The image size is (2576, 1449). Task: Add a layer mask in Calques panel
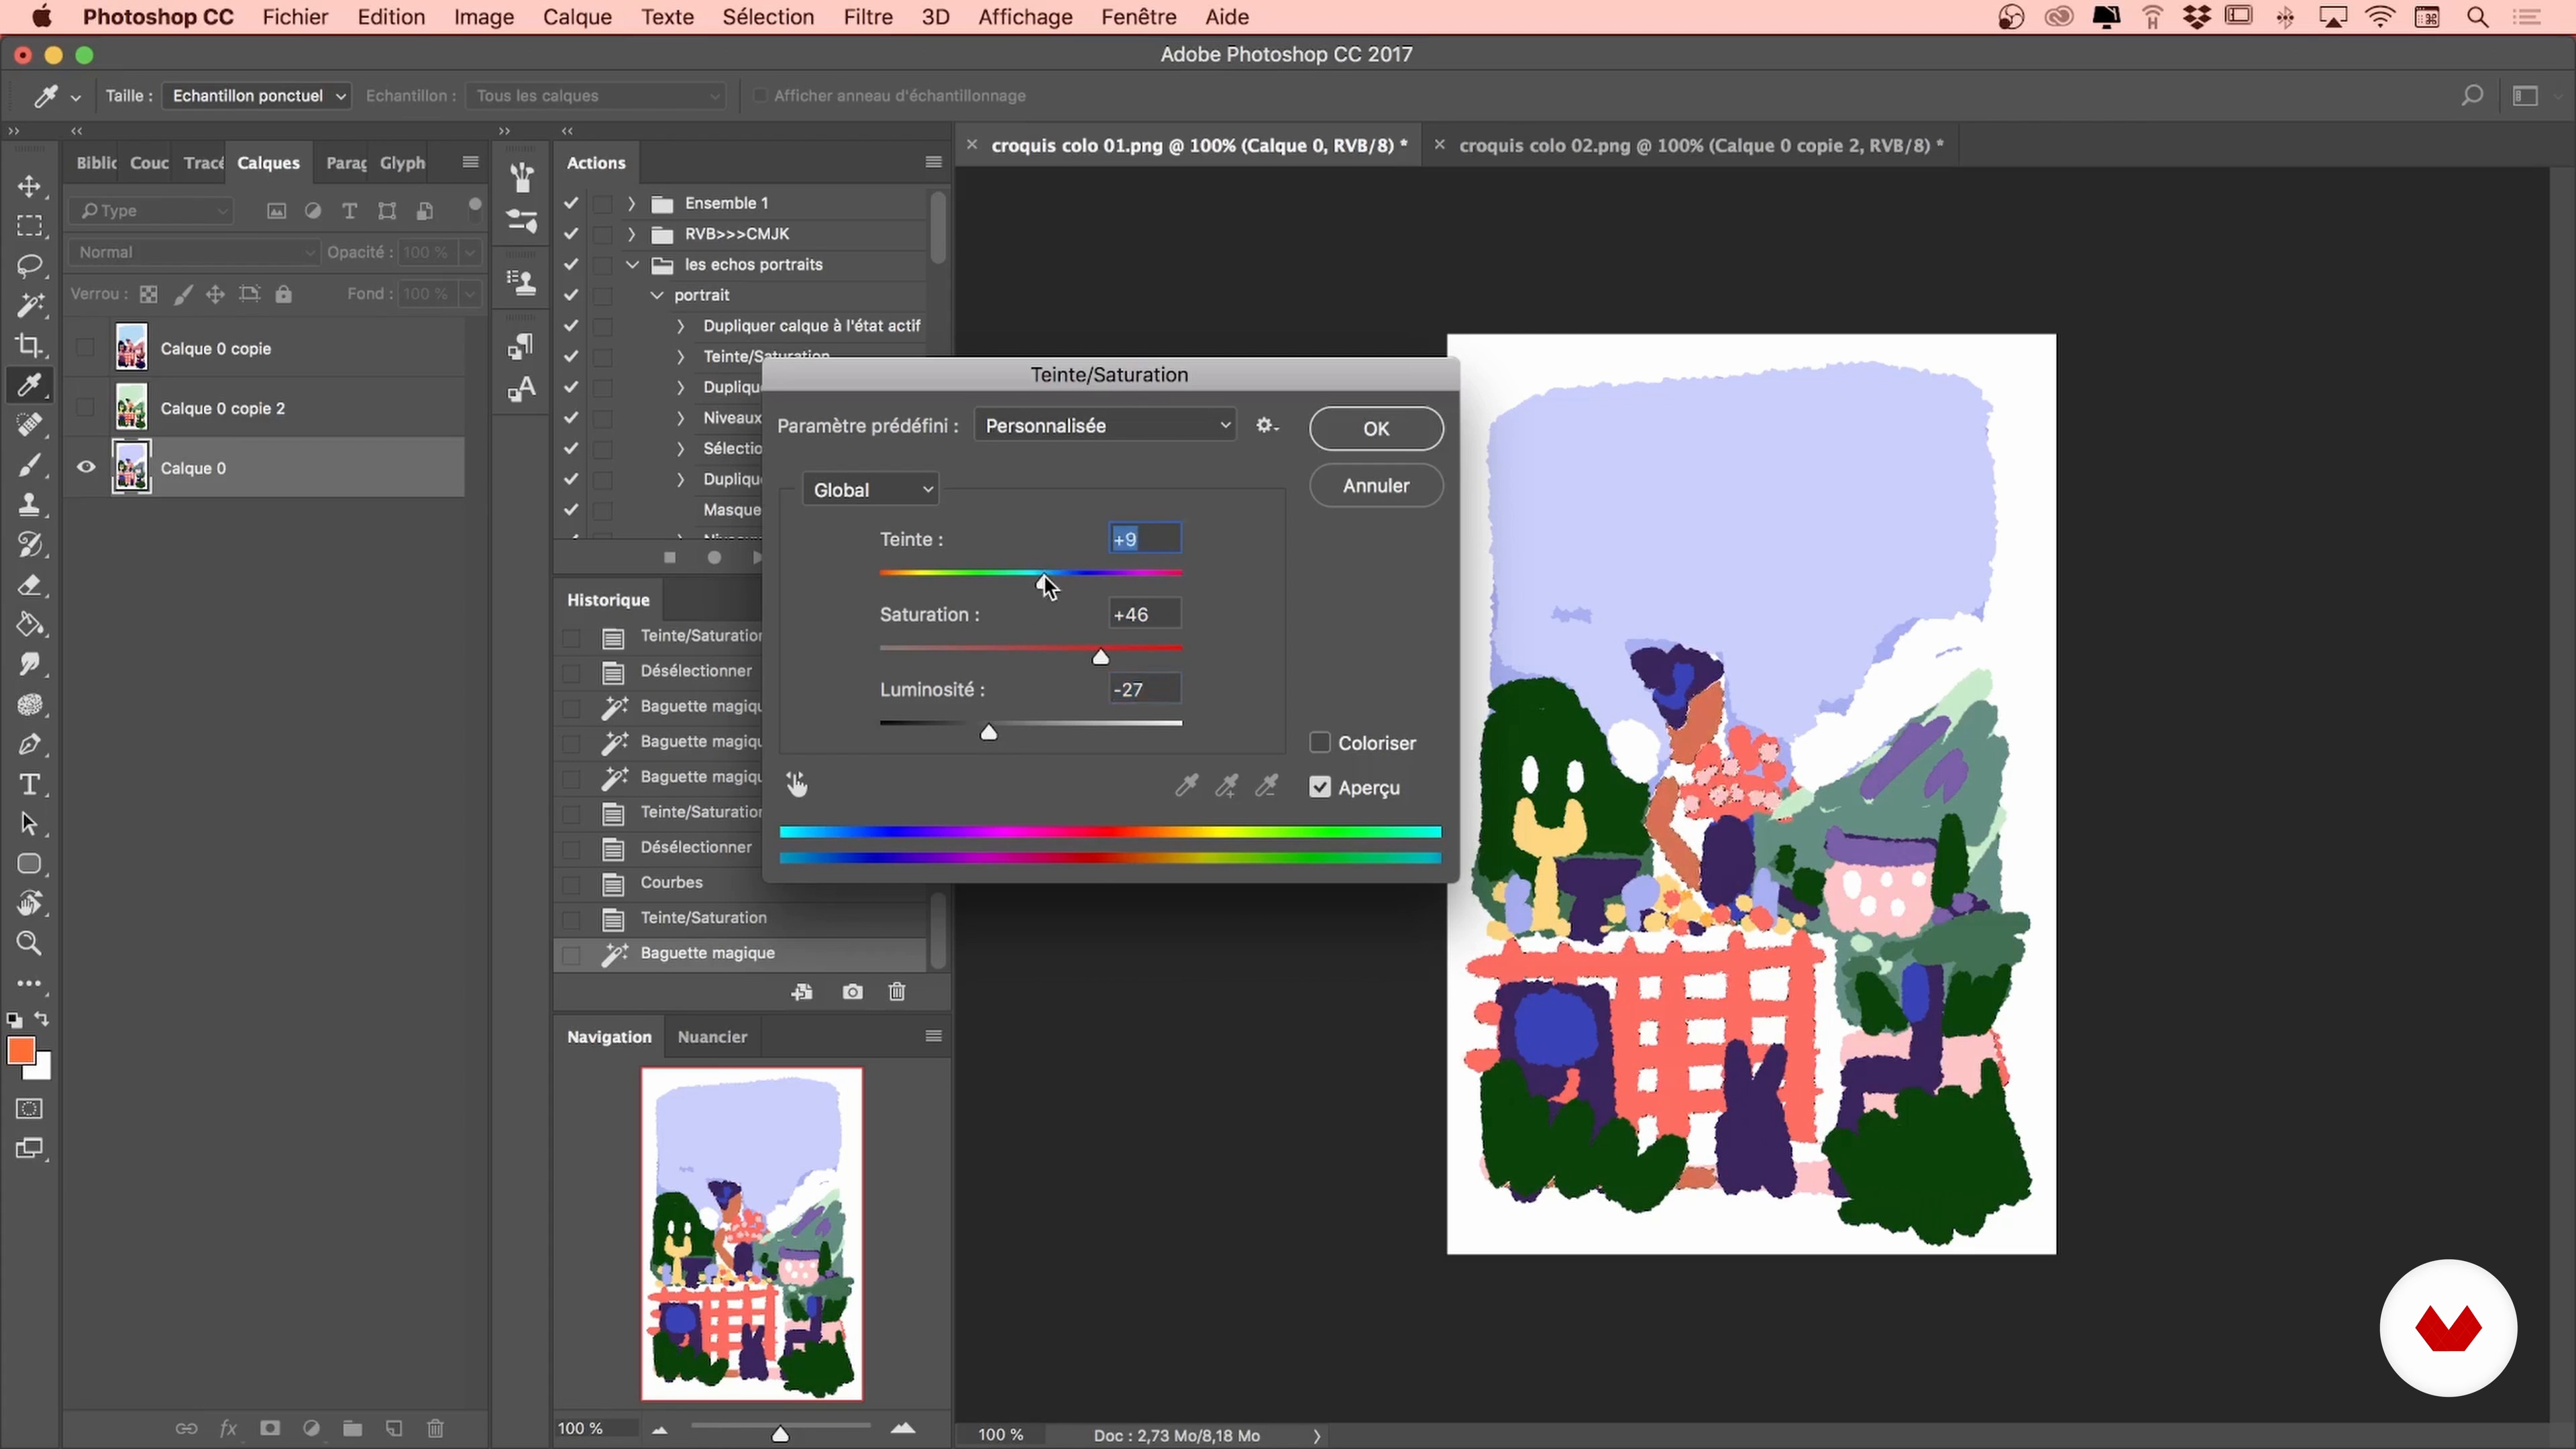click(x=270, y=1428)
